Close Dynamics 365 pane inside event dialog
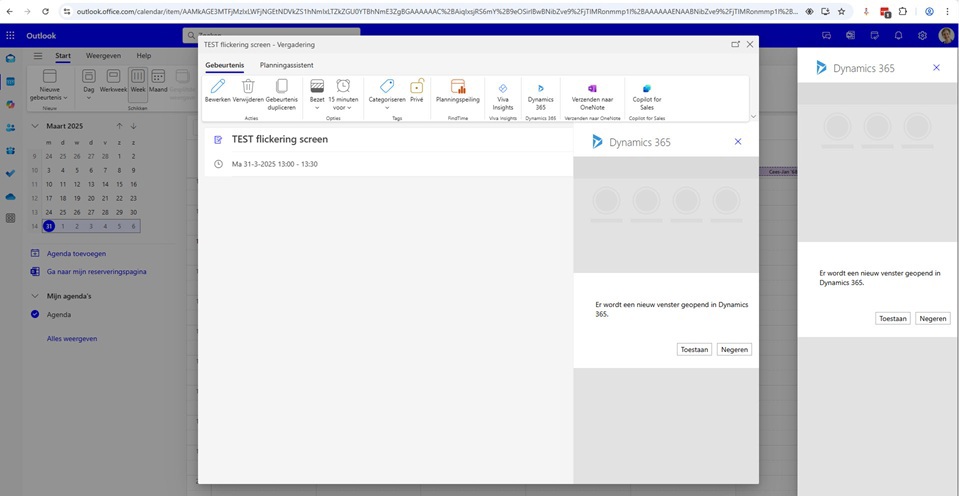This screenshot has height=496, width=959. tap(738, 142)
